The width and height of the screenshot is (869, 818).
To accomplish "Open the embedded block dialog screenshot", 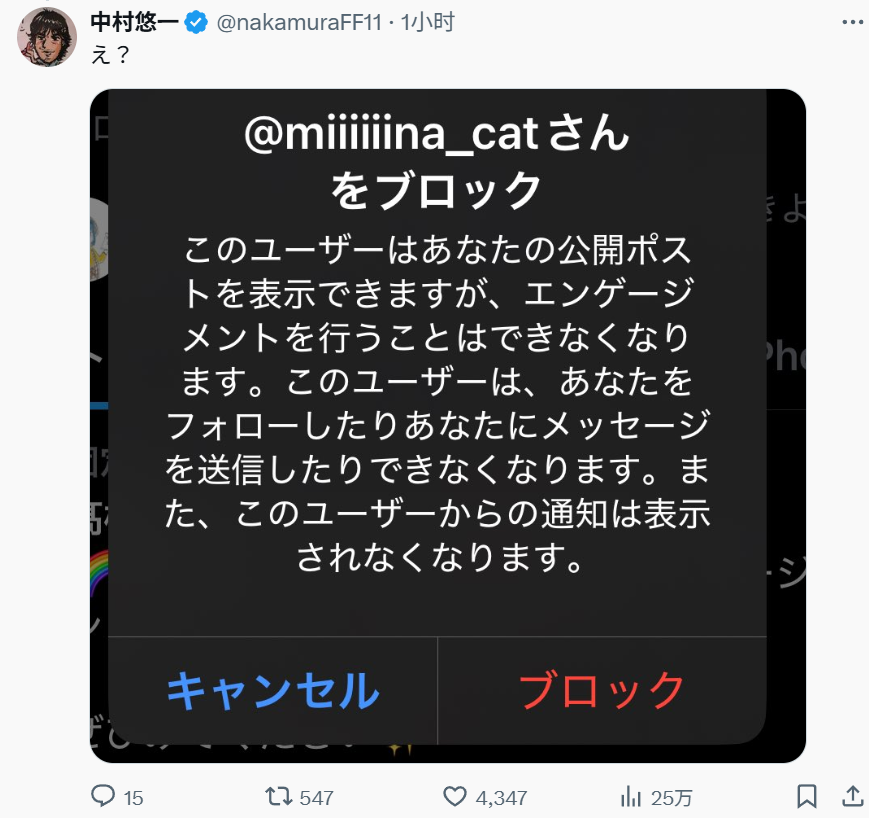I will (x=448, y=426).
